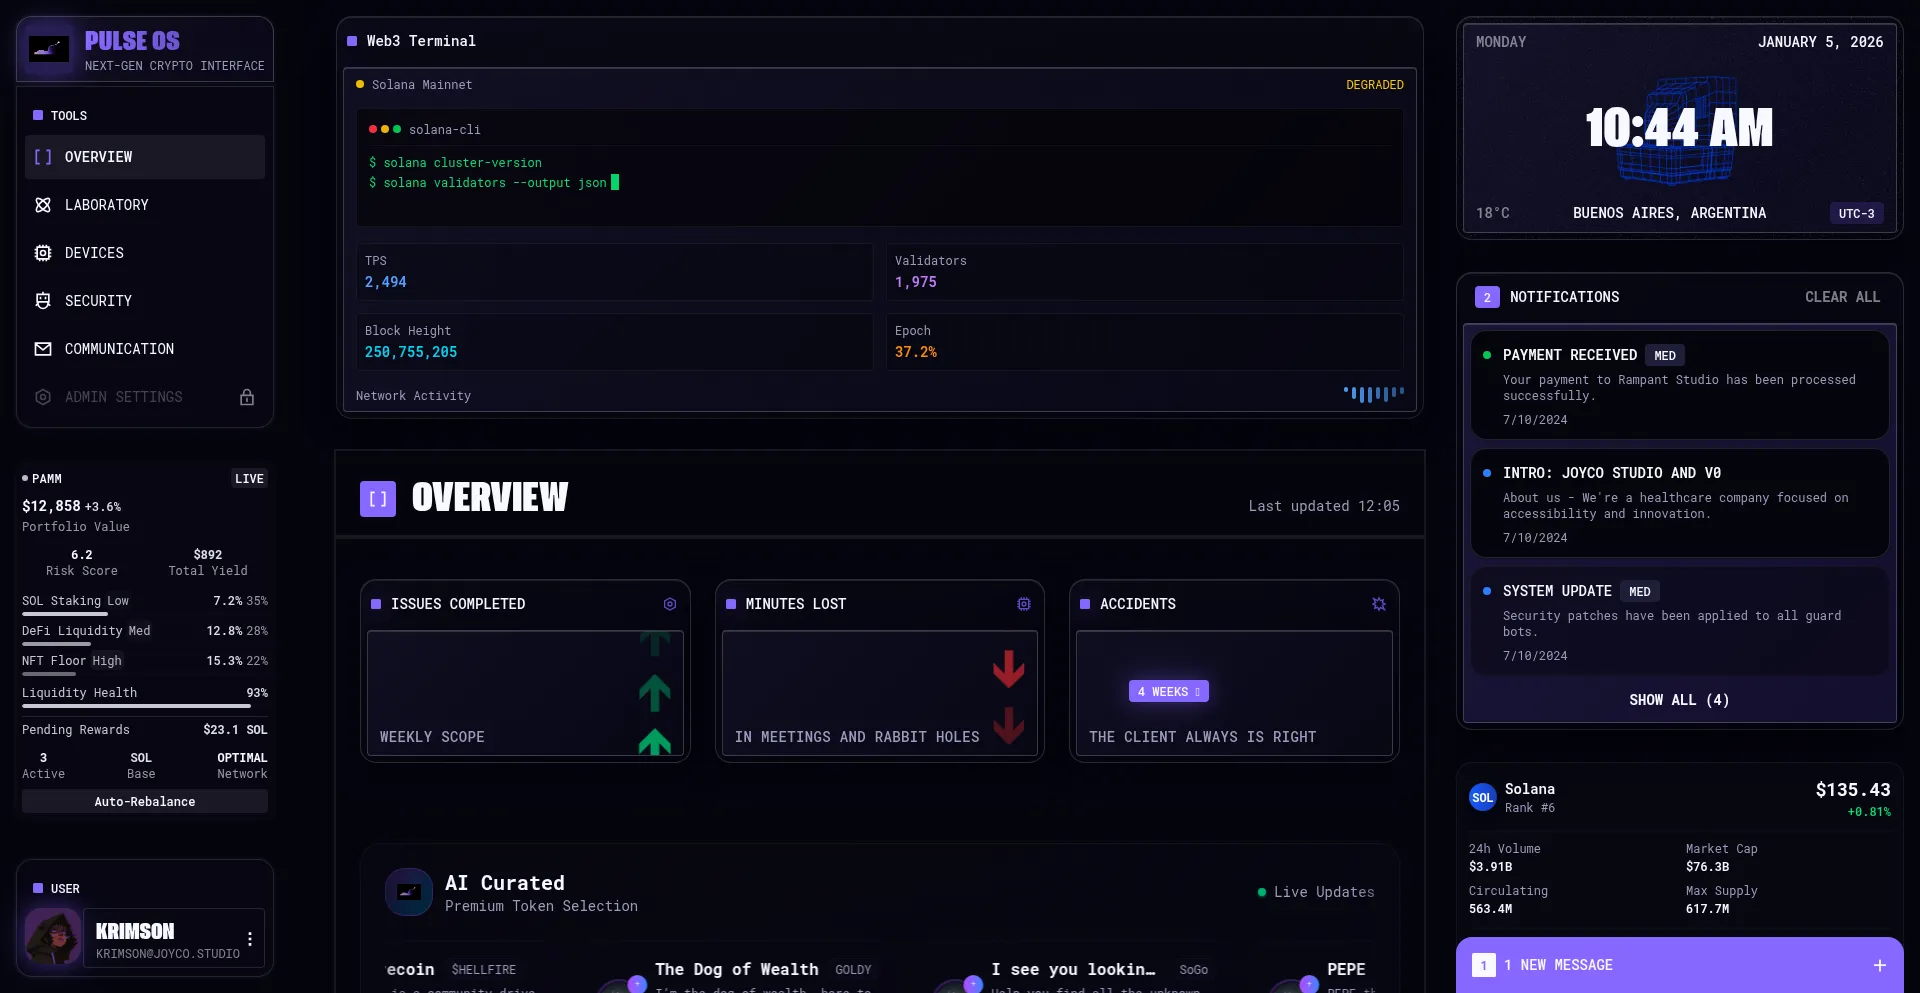Click the Solana Mainnet status dot
This screenshot has height=993, width=1920.
pyautogui.click(x=360, y=85)
